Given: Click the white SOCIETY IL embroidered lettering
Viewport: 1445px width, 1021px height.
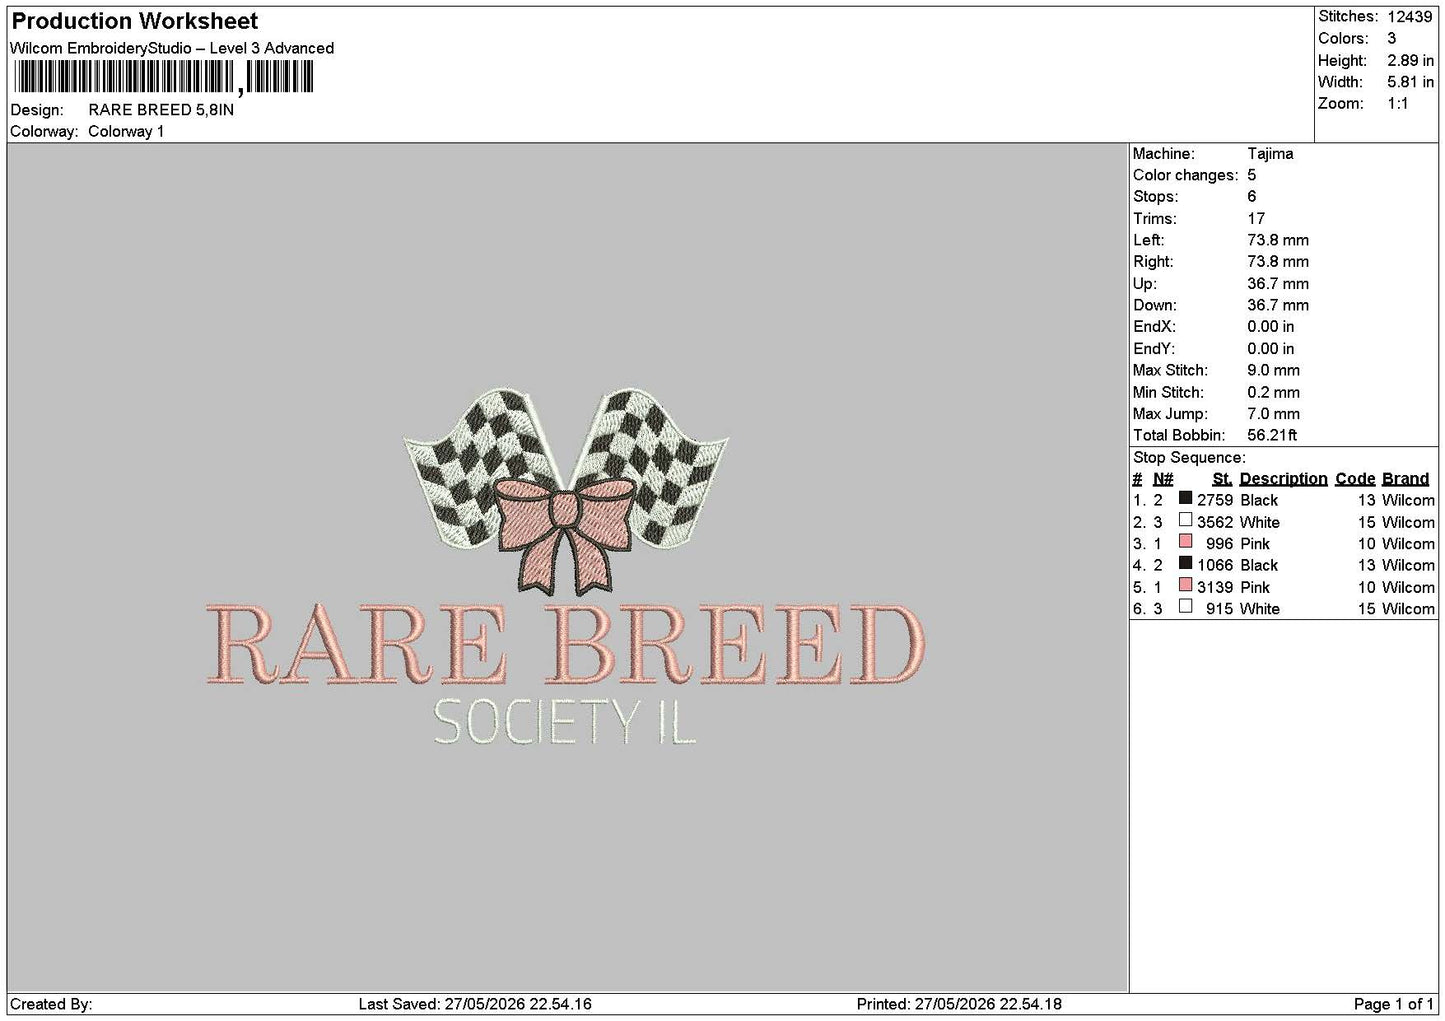Looking at the screenshot, I should (x=565, y=722).
